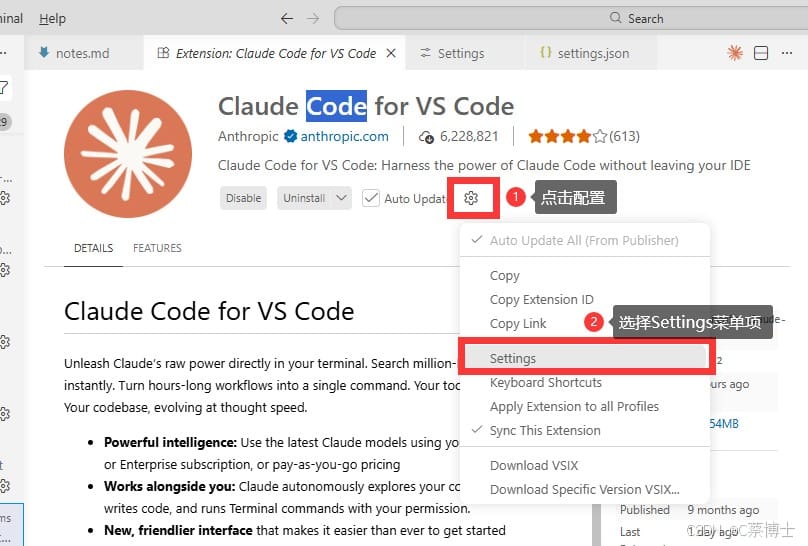
Task: Click the star rating icons
Action: [567, 136]
